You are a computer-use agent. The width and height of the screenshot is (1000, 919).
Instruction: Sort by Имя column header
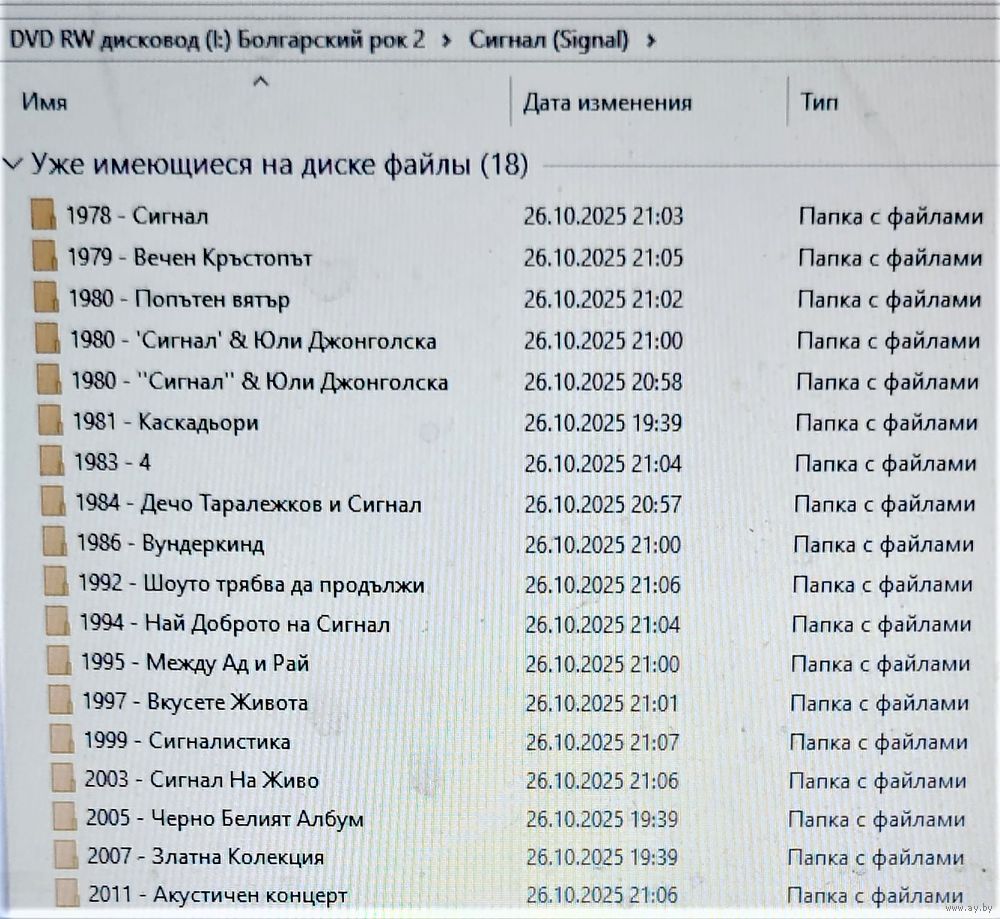[45, 103]
